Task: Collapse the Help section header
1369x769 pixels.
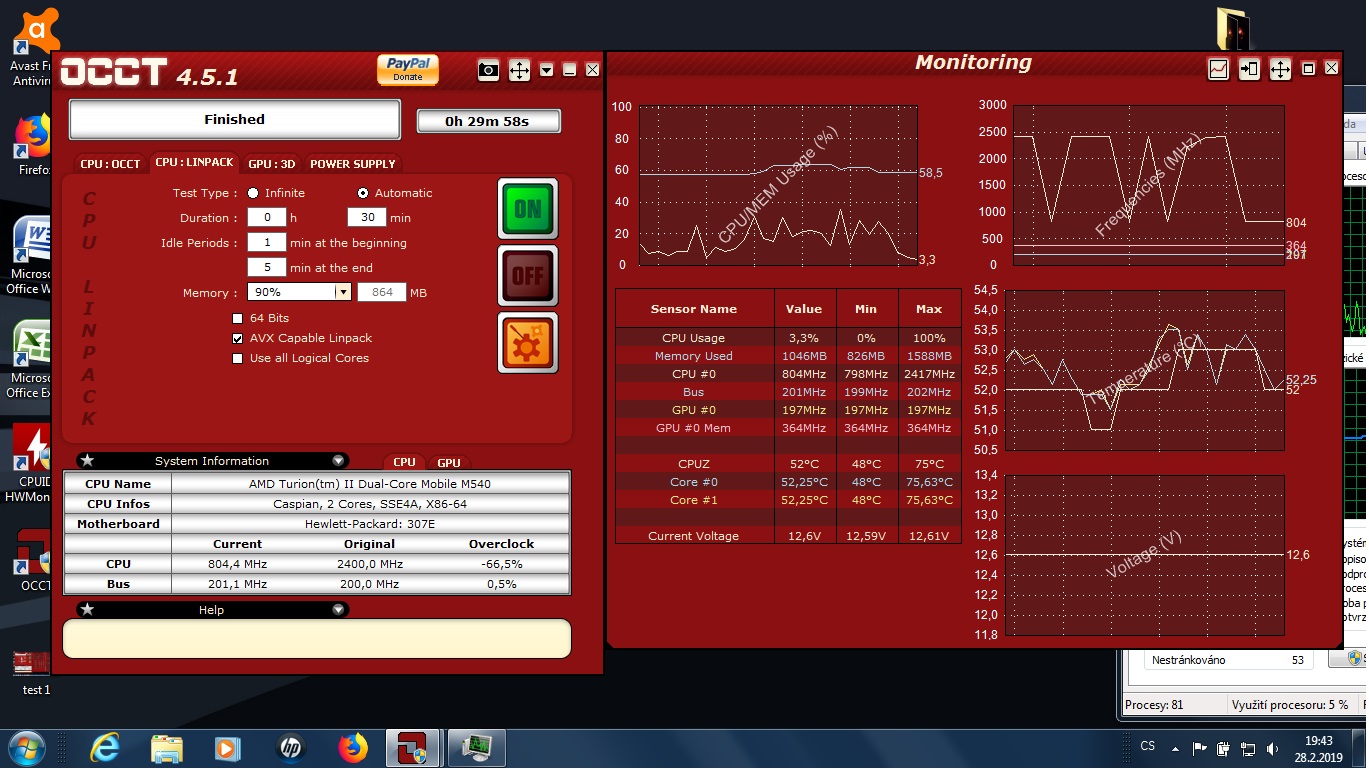Action: point(212,610)
